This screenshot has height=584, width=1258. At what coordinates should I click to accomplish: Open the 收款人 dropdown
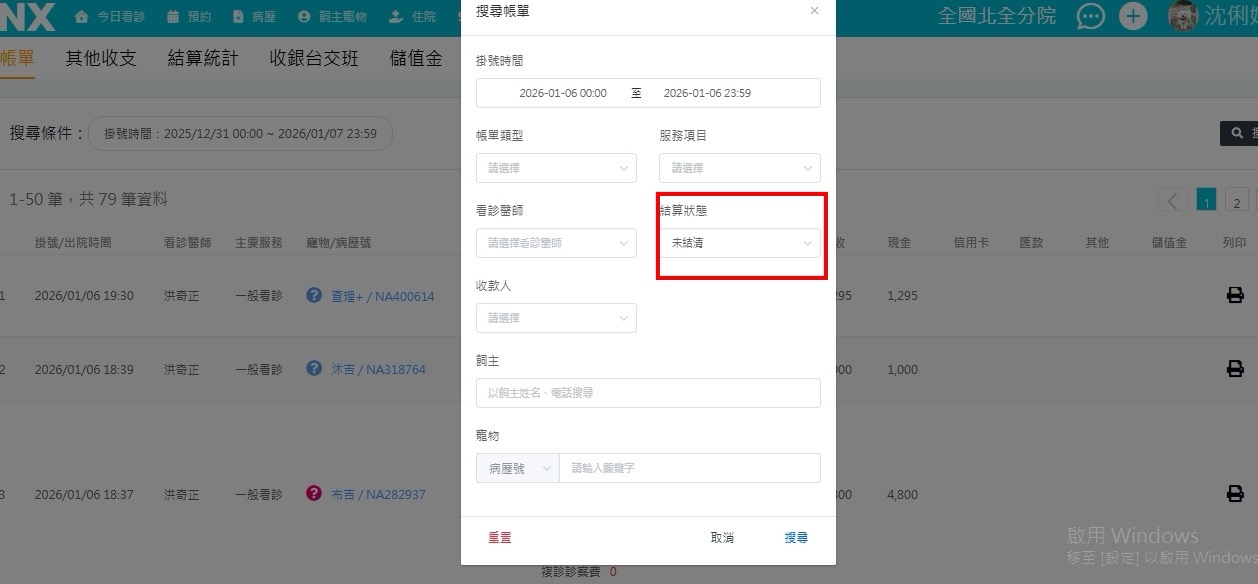556,318
